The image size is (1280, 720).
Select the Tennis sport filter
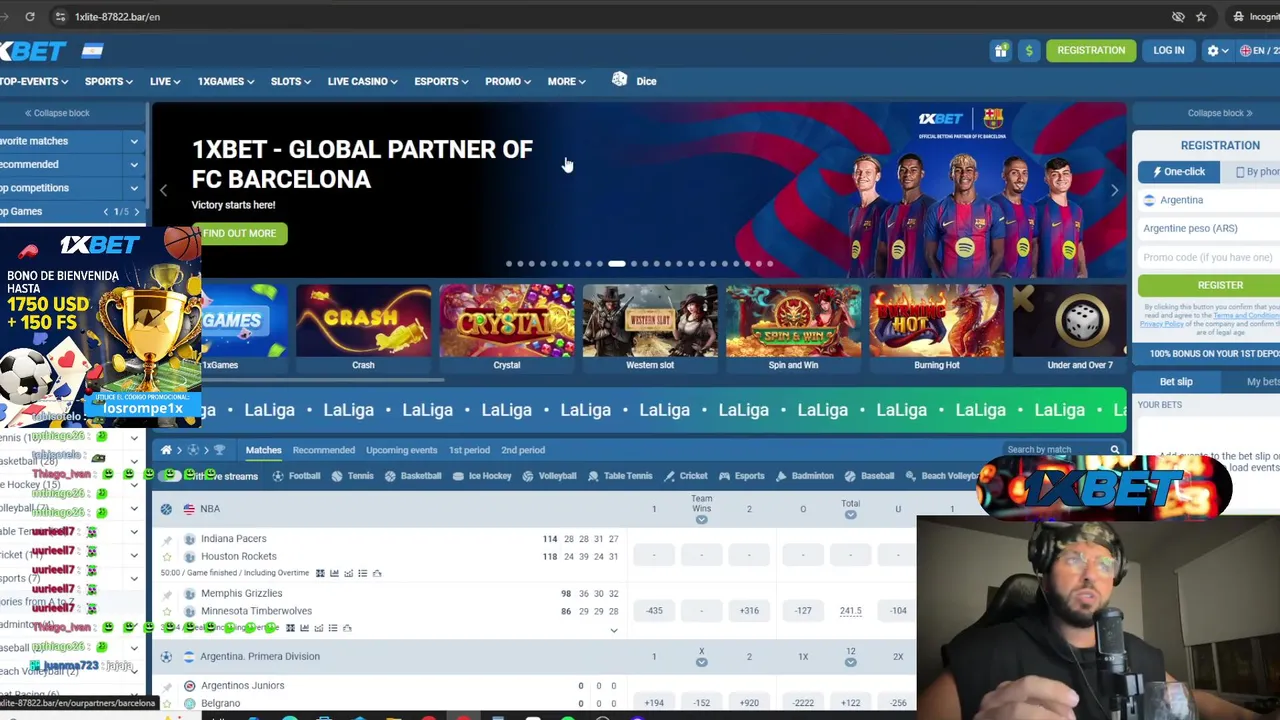[353, 476]
